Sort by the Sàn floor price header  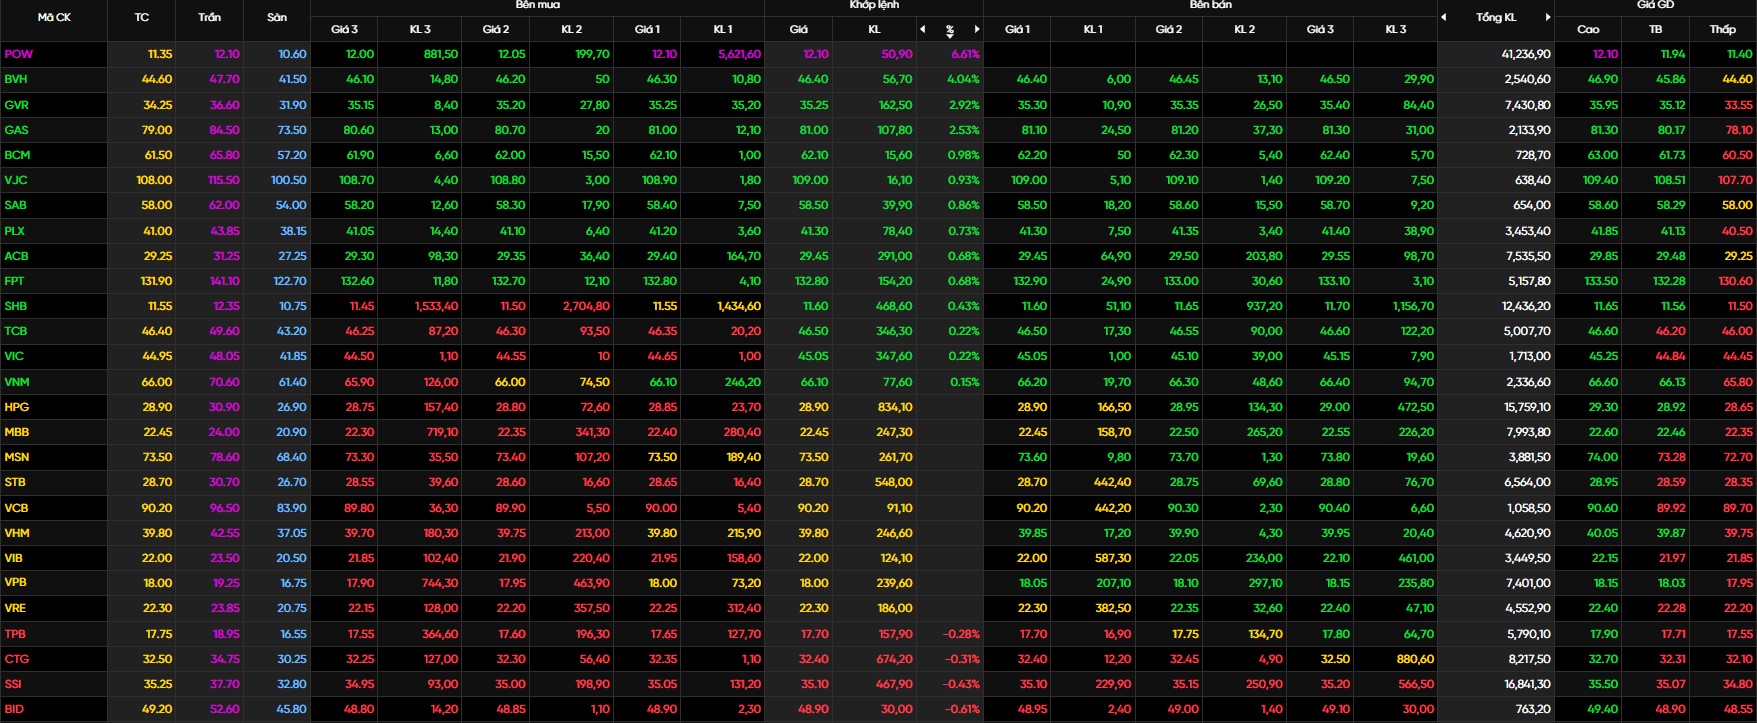pos(277,17)
